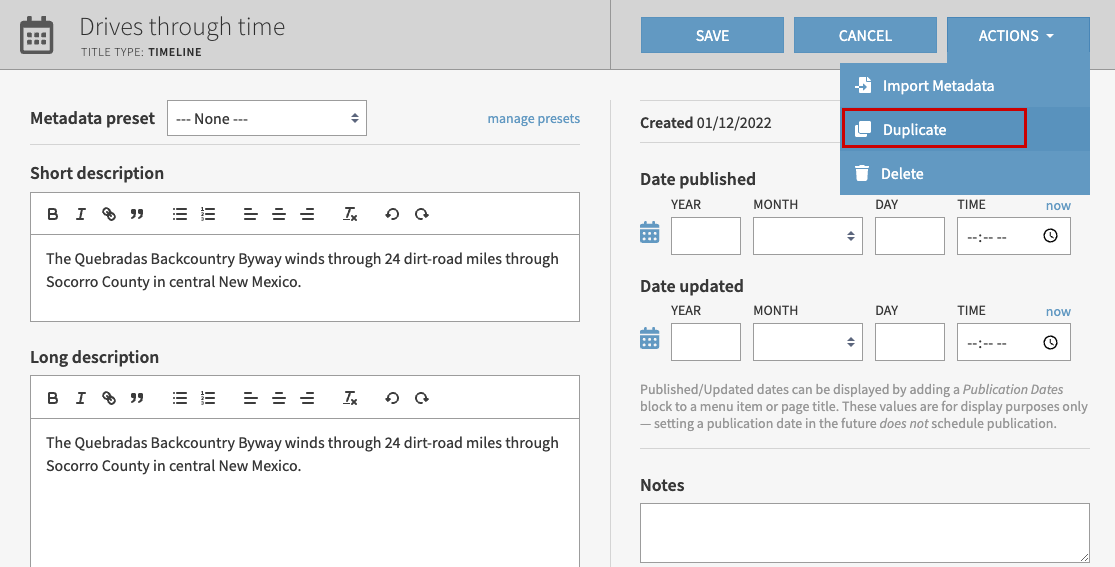The width and height of the screenshot is (1115, 567).
Task: Focus Time field under Date published
Action: coord(1013,236)
